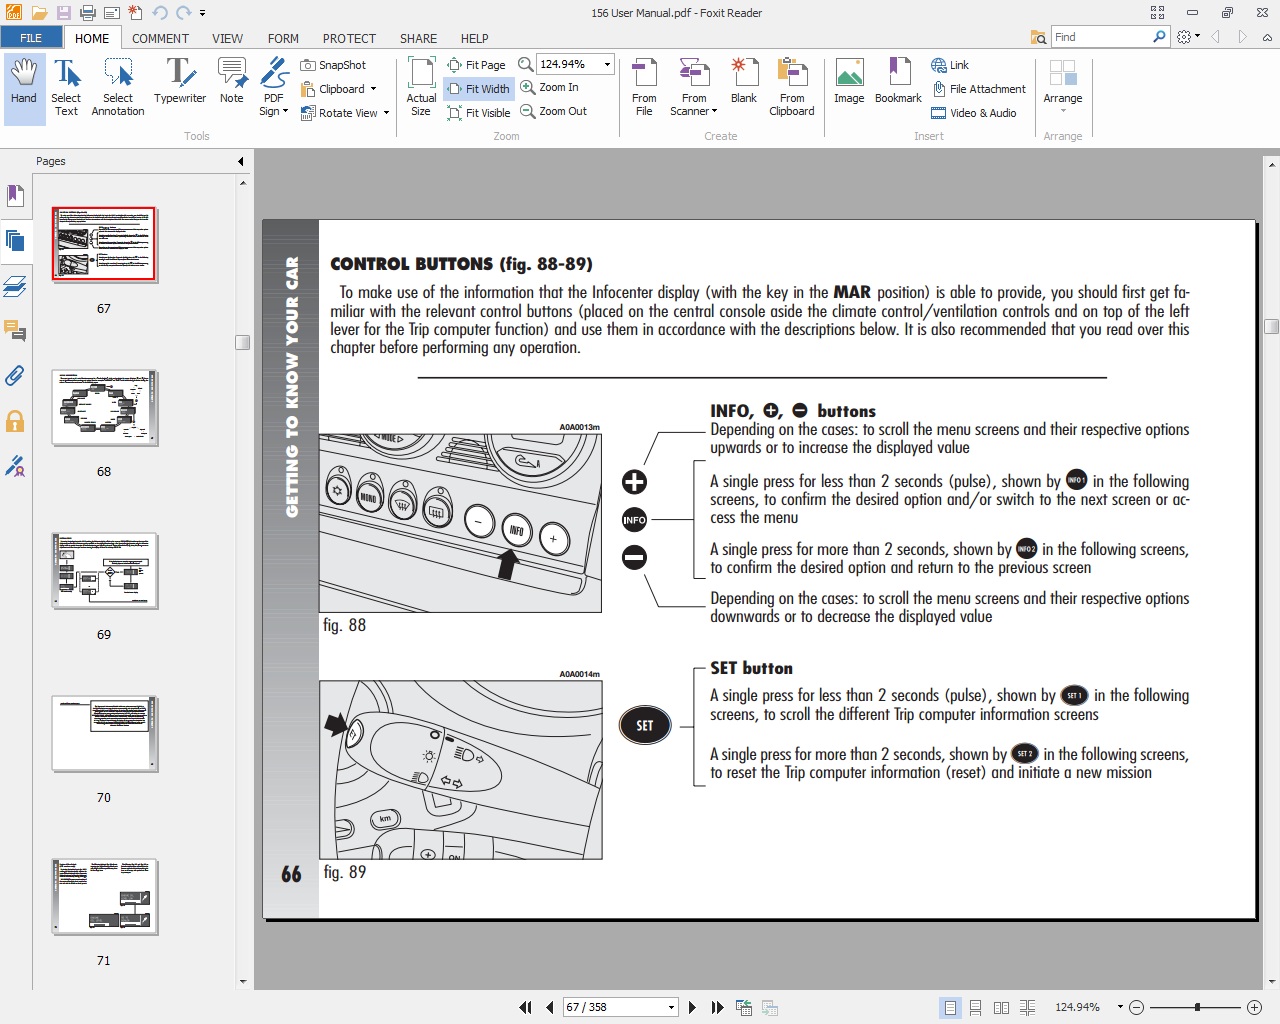Expand the From Scanner dropdown
1280x1024 pixels.
694,88
